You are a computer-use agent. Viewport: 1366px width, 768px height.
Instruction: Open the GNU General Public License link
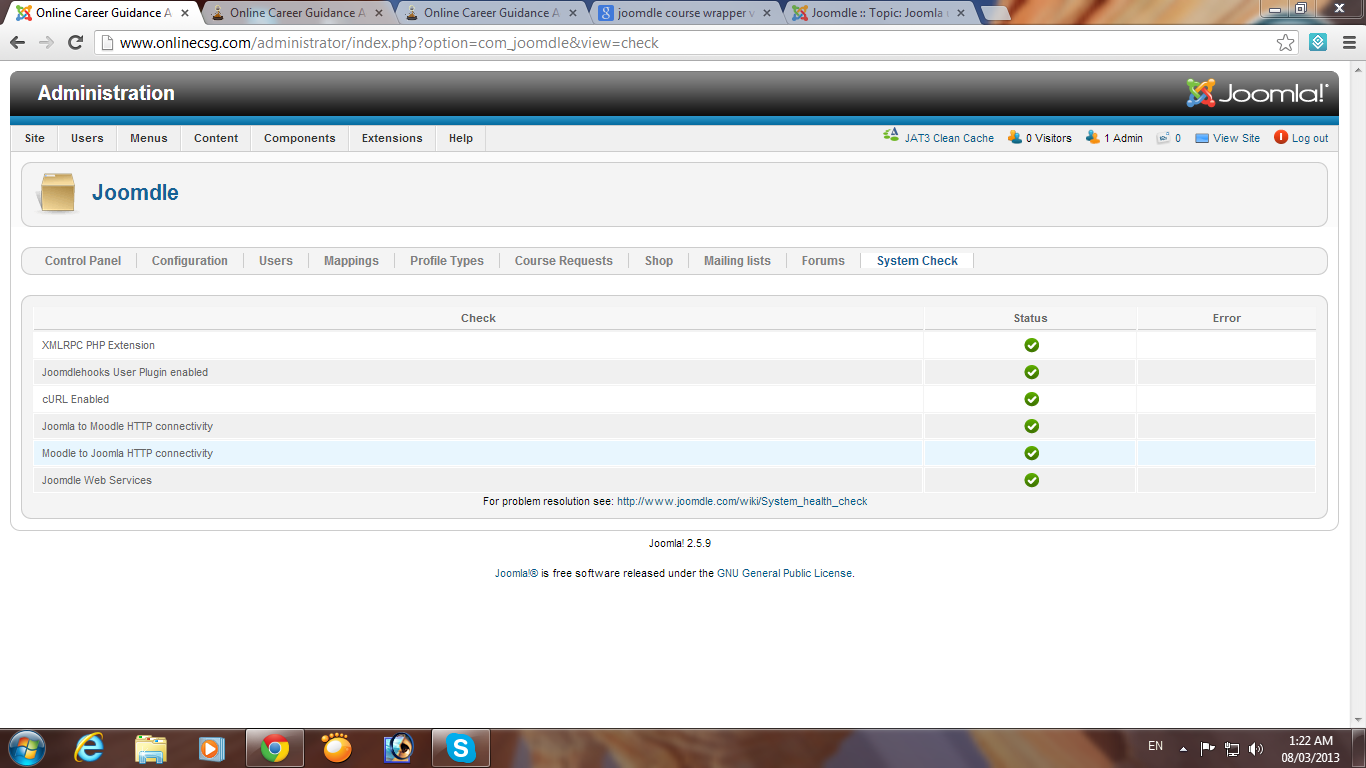click(785, 574)
